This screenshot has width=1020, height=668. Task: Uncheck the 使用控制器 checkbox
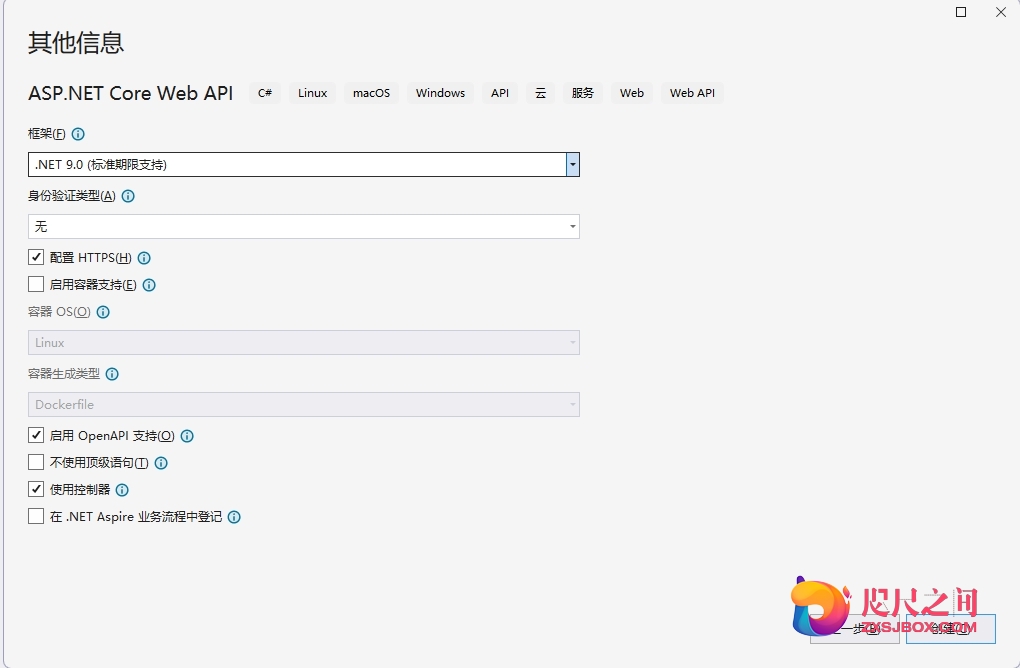click(36, 489)
